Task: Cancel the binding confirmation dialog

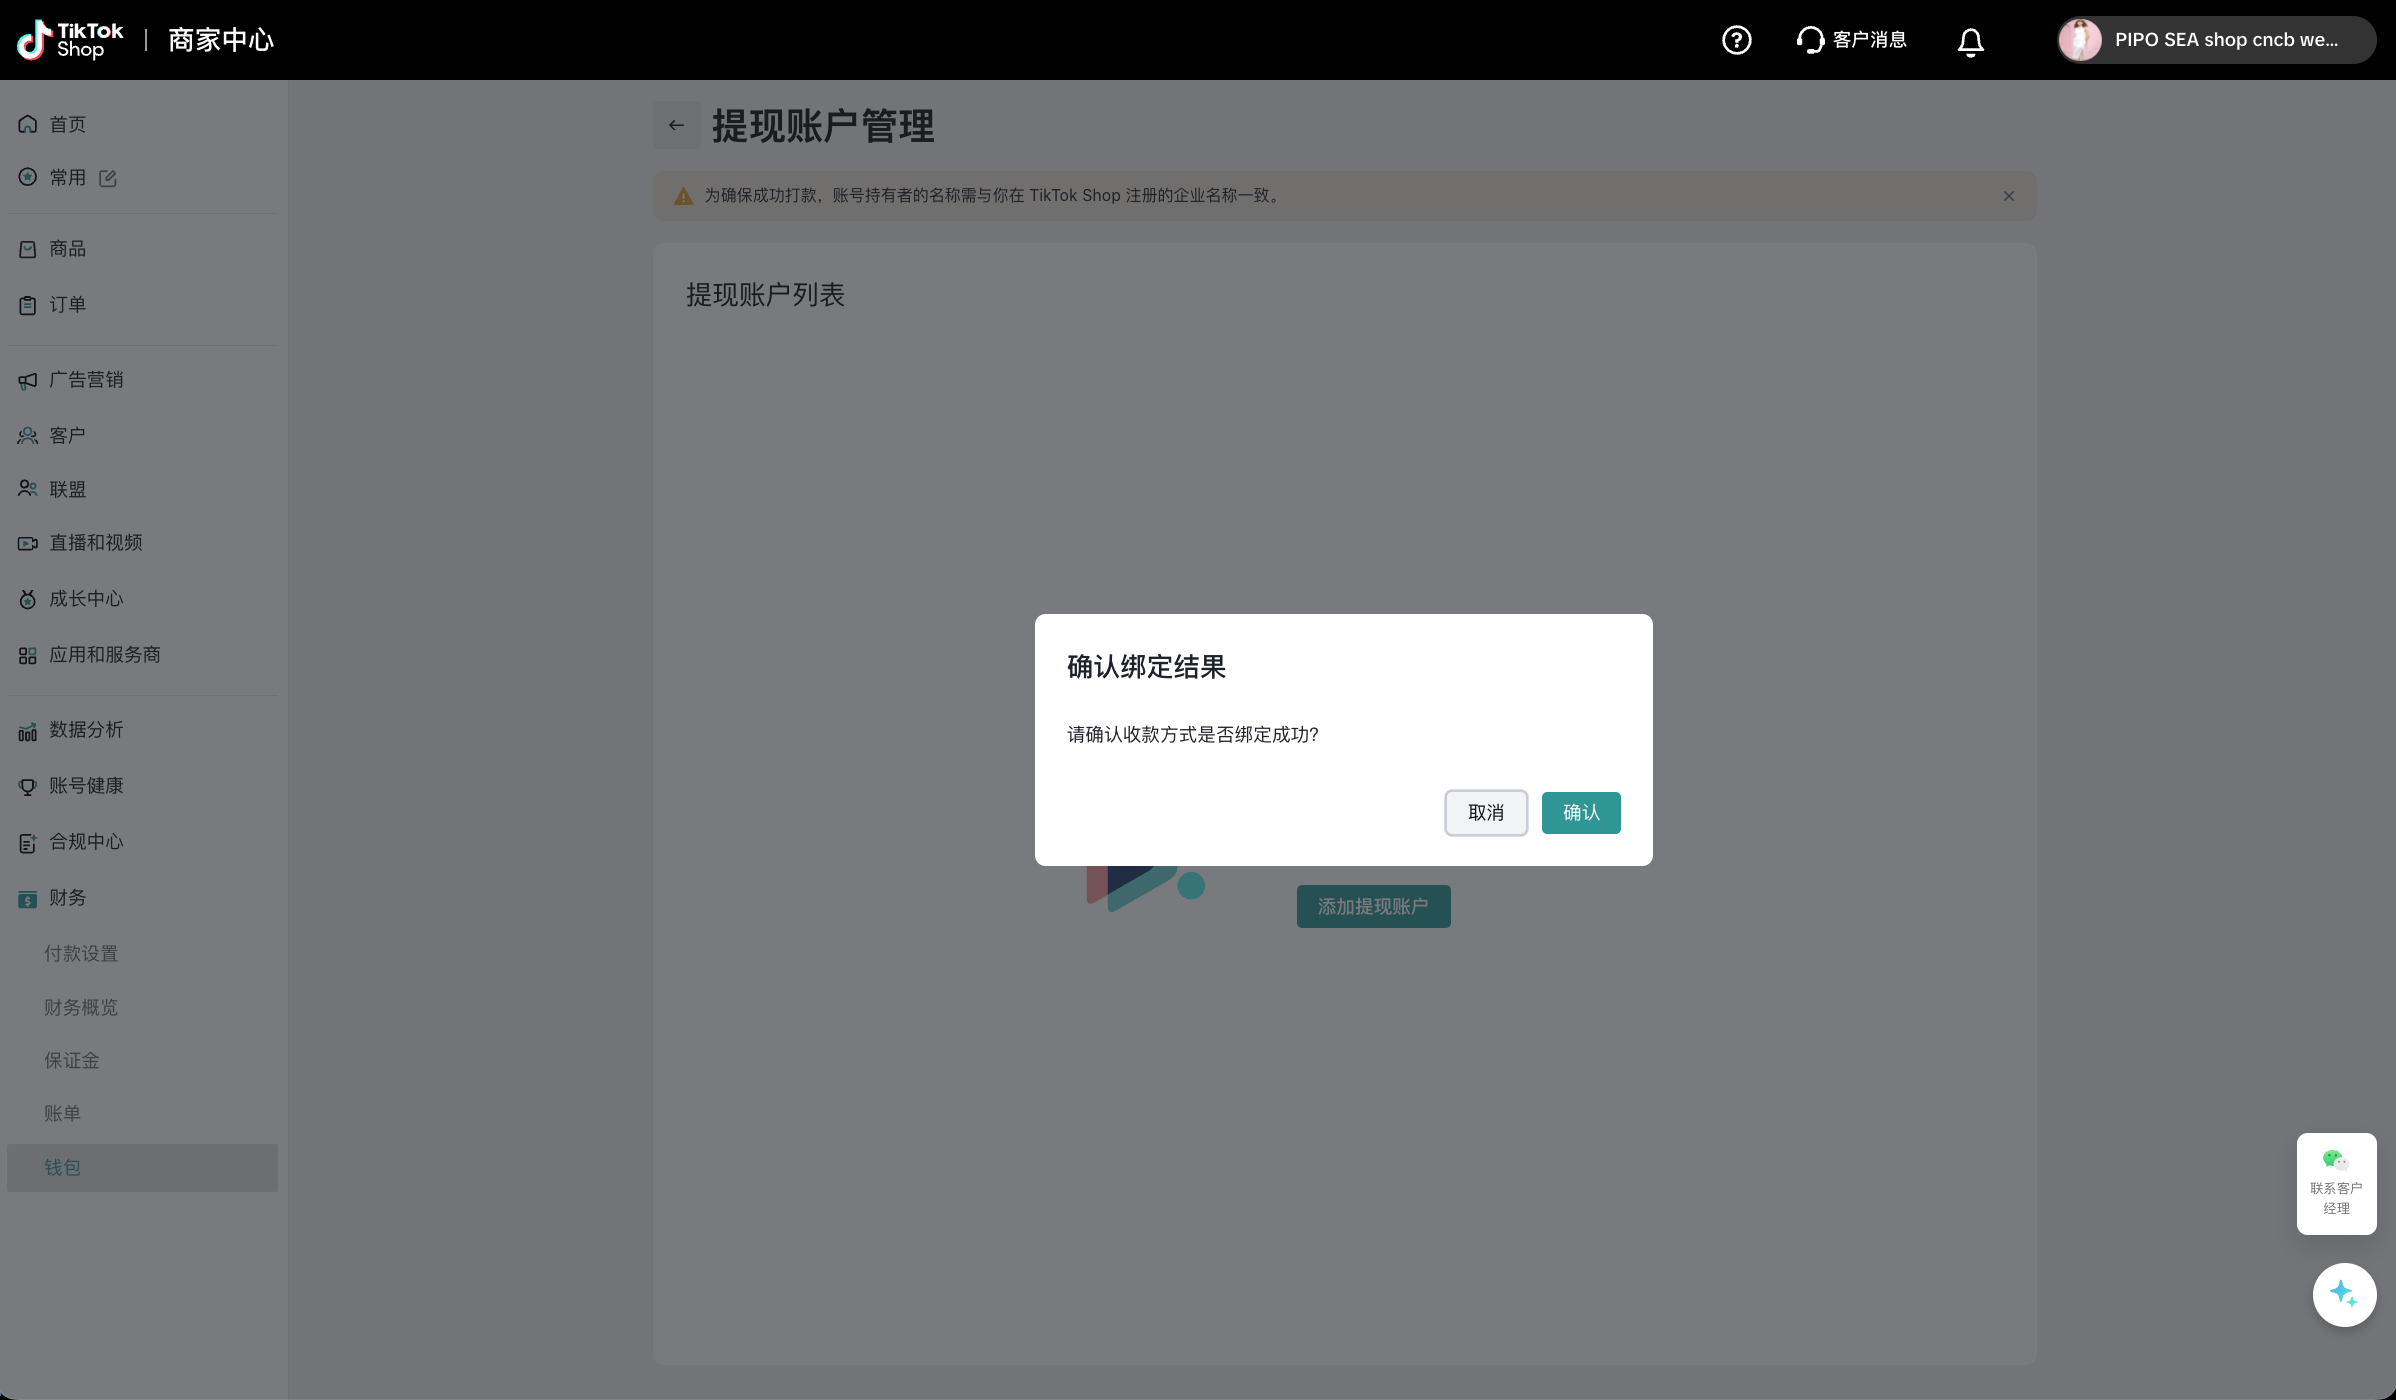Action: (1485, 812)
